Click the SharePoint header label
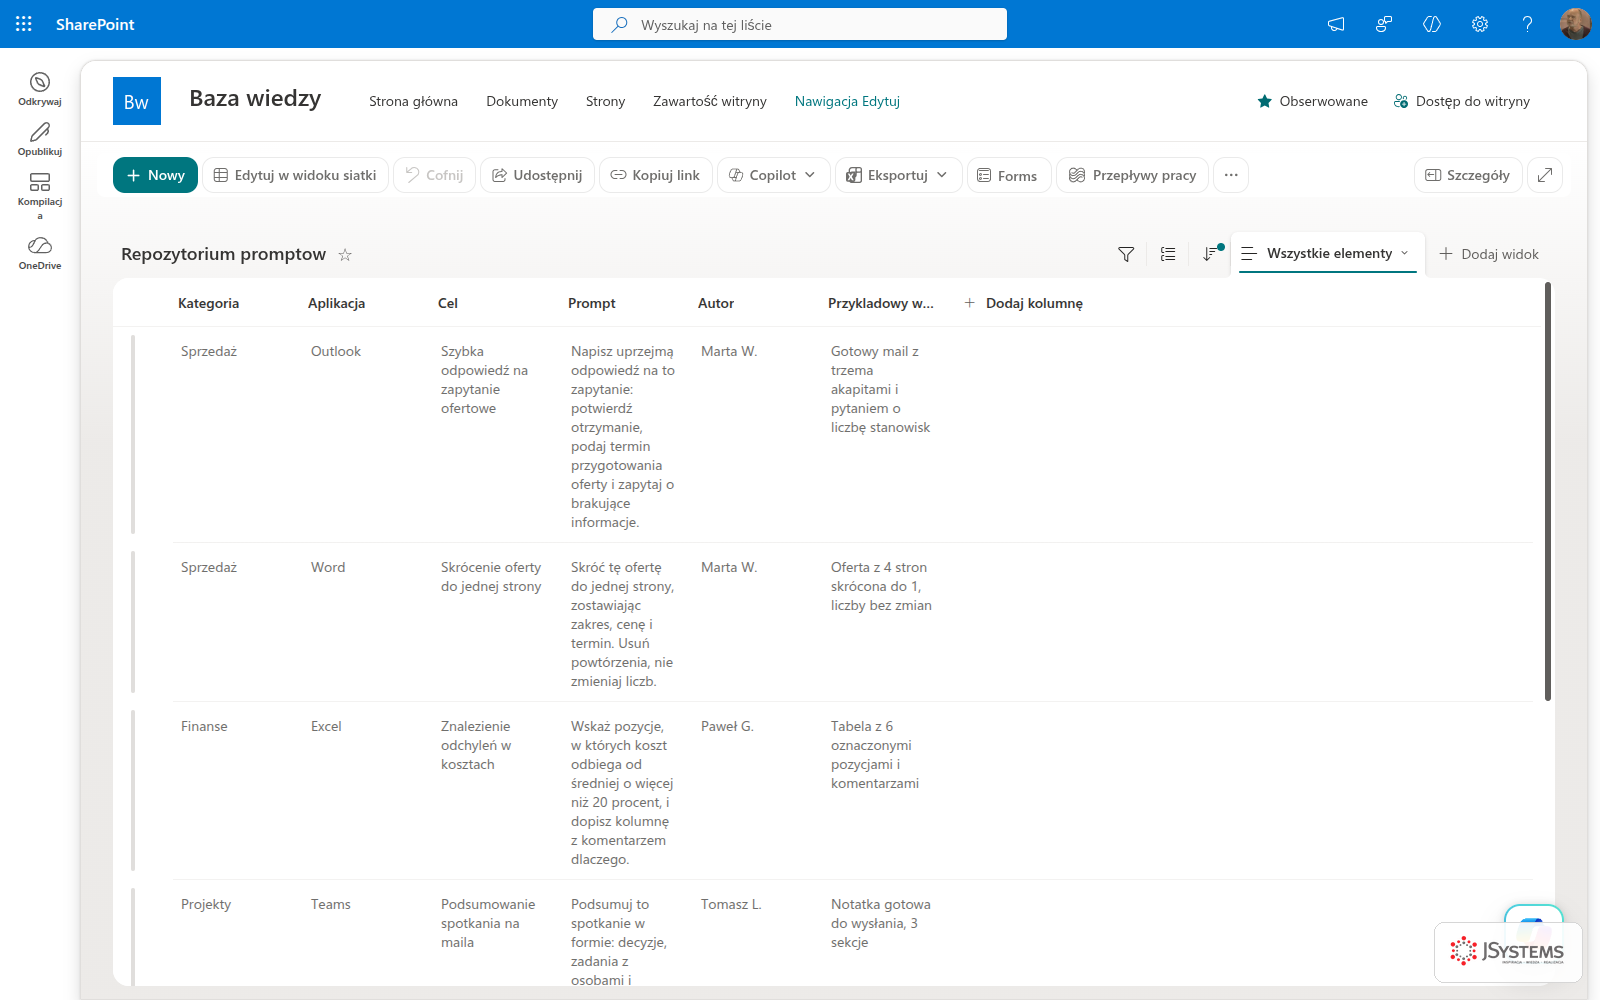Viewport: 1600px width, 1000px height. pyautogui.click(x=95, y=24)
